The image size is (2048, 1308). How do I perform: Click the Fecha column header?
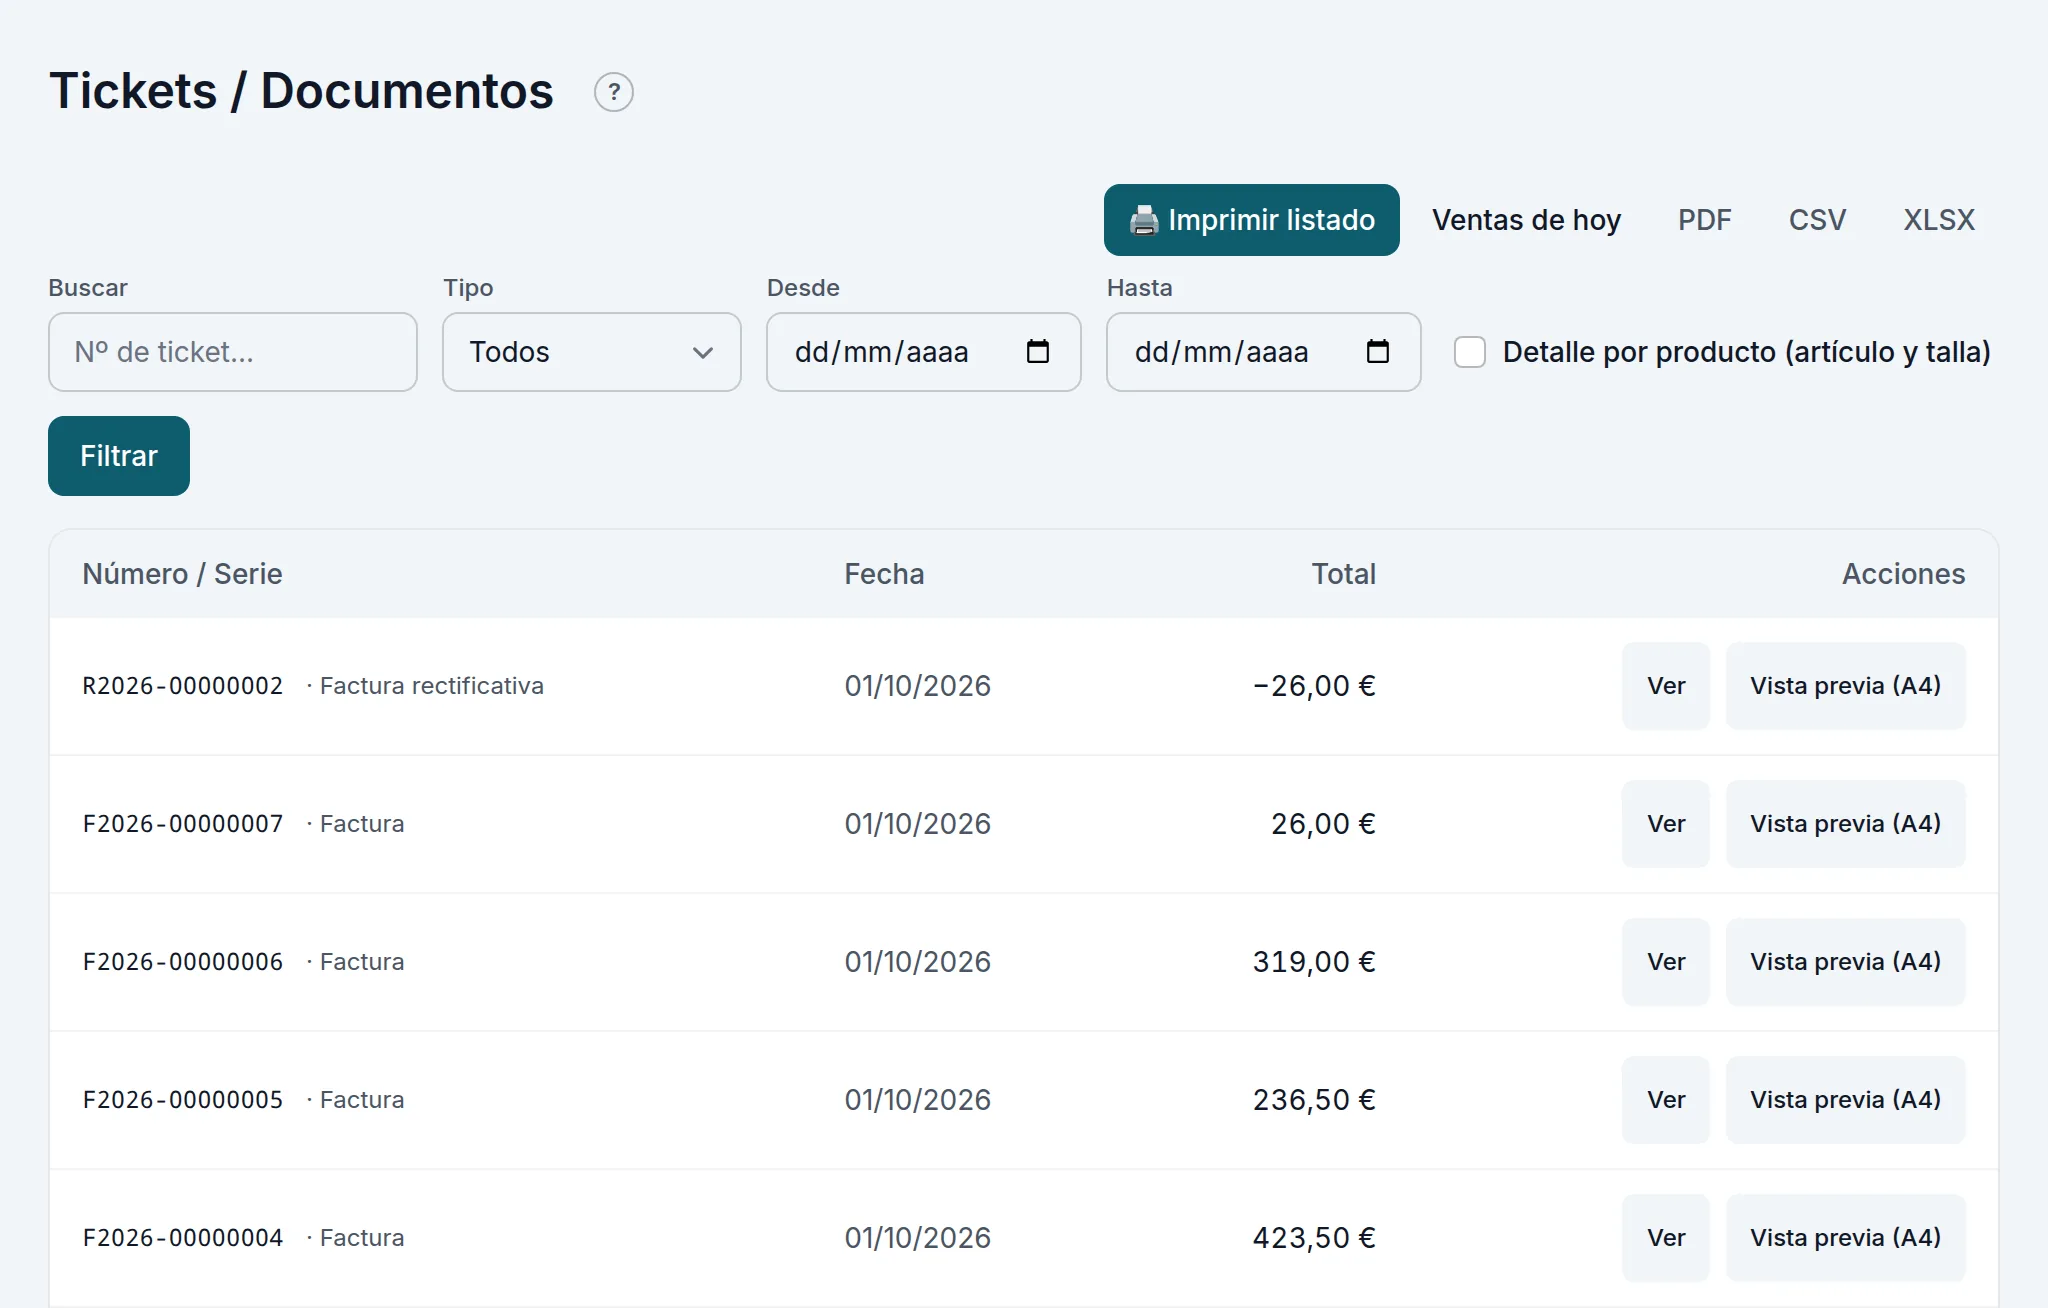(884, 574)
